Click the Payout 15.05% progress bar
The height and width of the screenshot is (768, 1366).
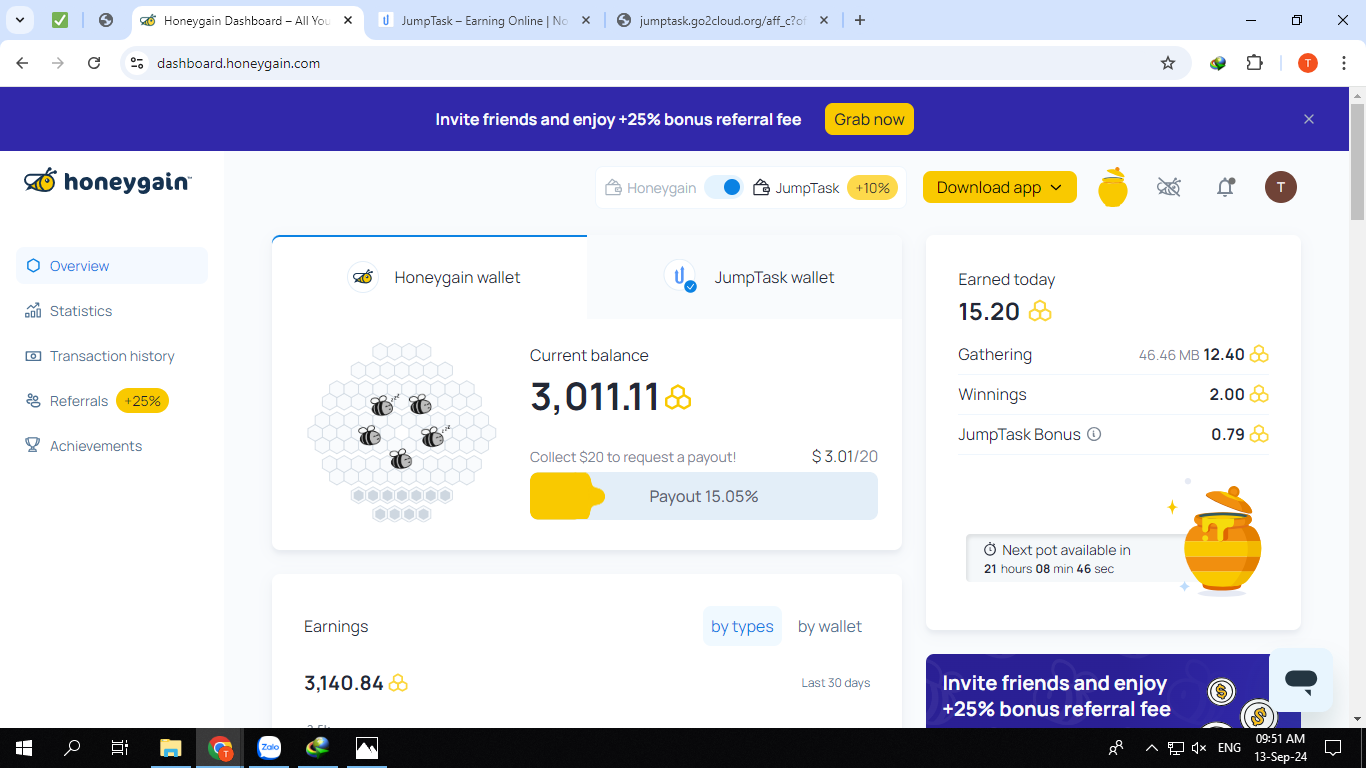(704, 496)
